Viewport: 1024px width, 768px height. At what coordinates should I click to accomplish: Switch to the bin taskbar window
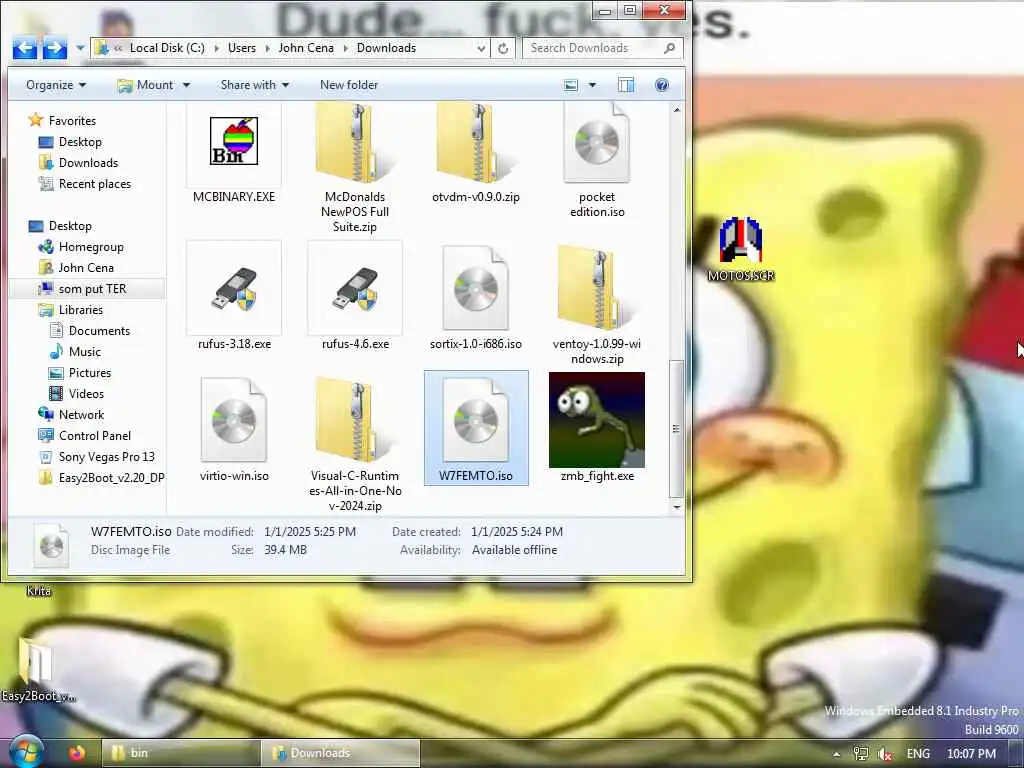click(181, 753)
